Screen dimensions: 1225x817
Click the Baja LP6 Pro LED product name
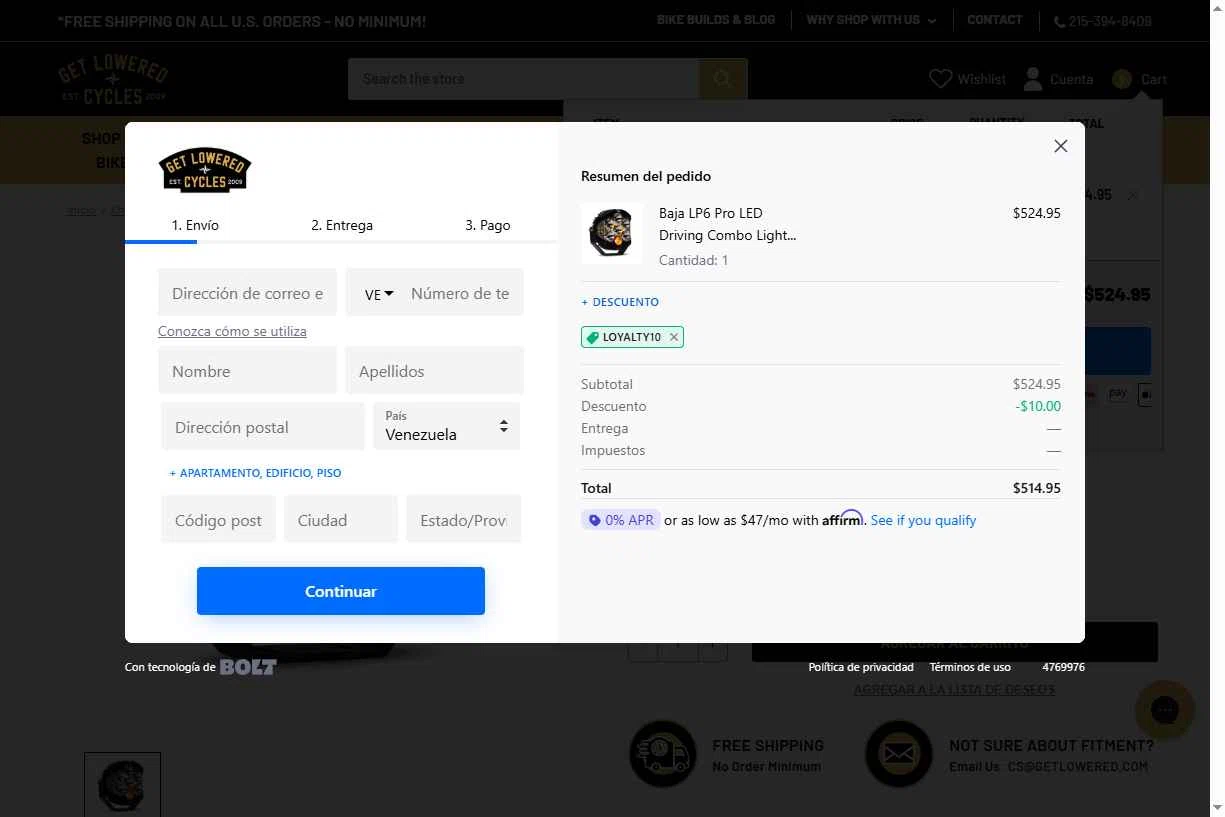[727, 224]
